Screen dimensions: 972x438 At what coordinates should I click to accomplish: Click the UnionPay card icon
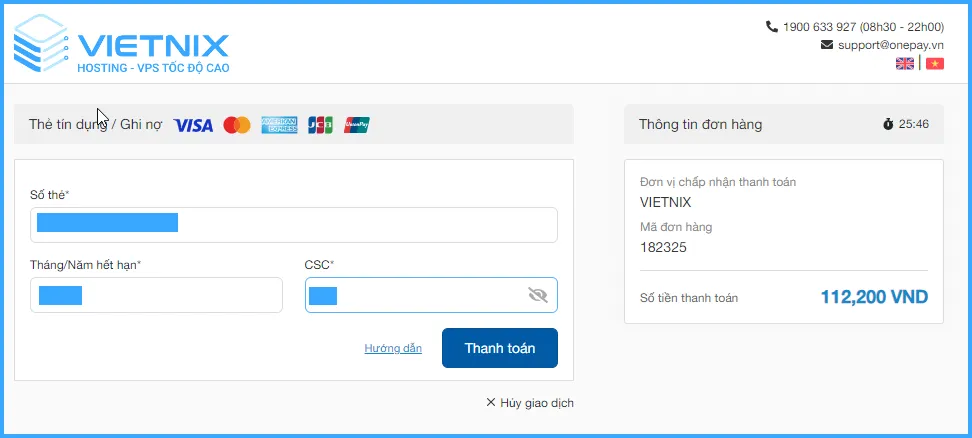point(357,125)
